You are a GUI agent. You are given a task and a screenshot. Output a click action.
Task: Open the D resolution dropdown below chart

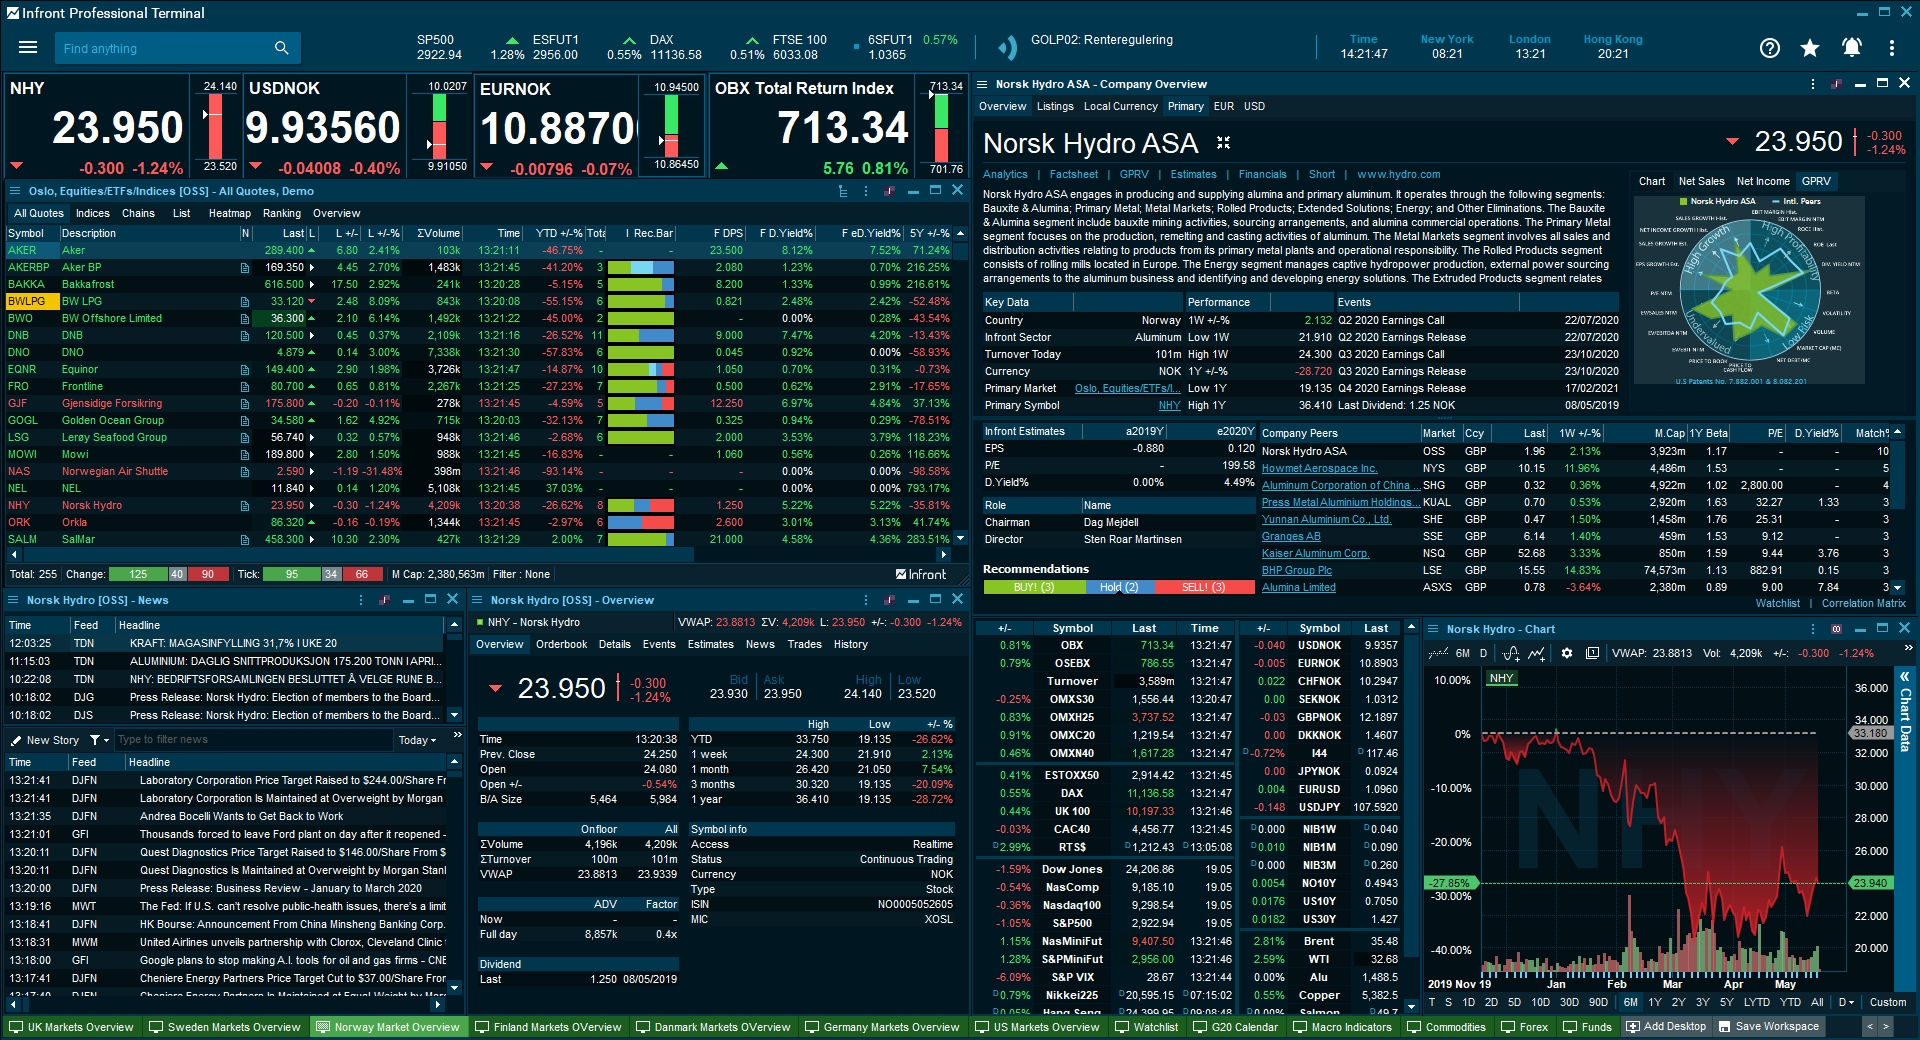coord(1845,1002)
